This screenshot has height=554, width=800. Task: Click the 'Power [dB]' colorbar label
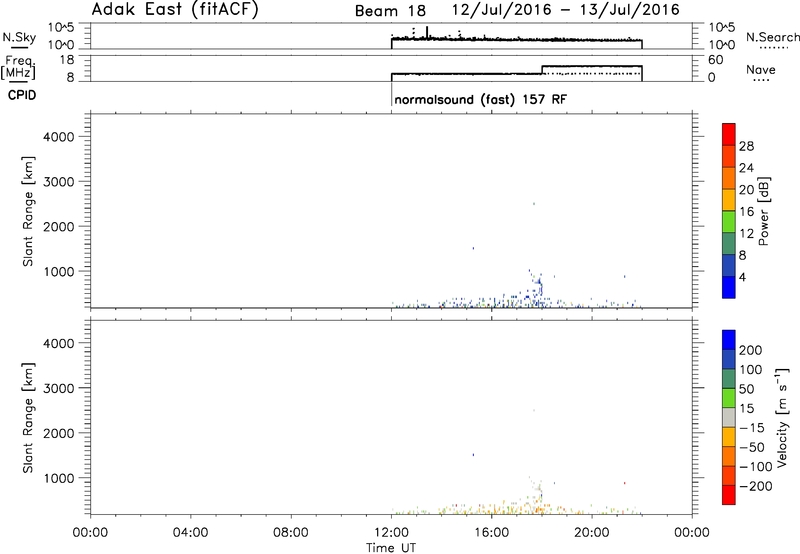click(x=763, y=211)
